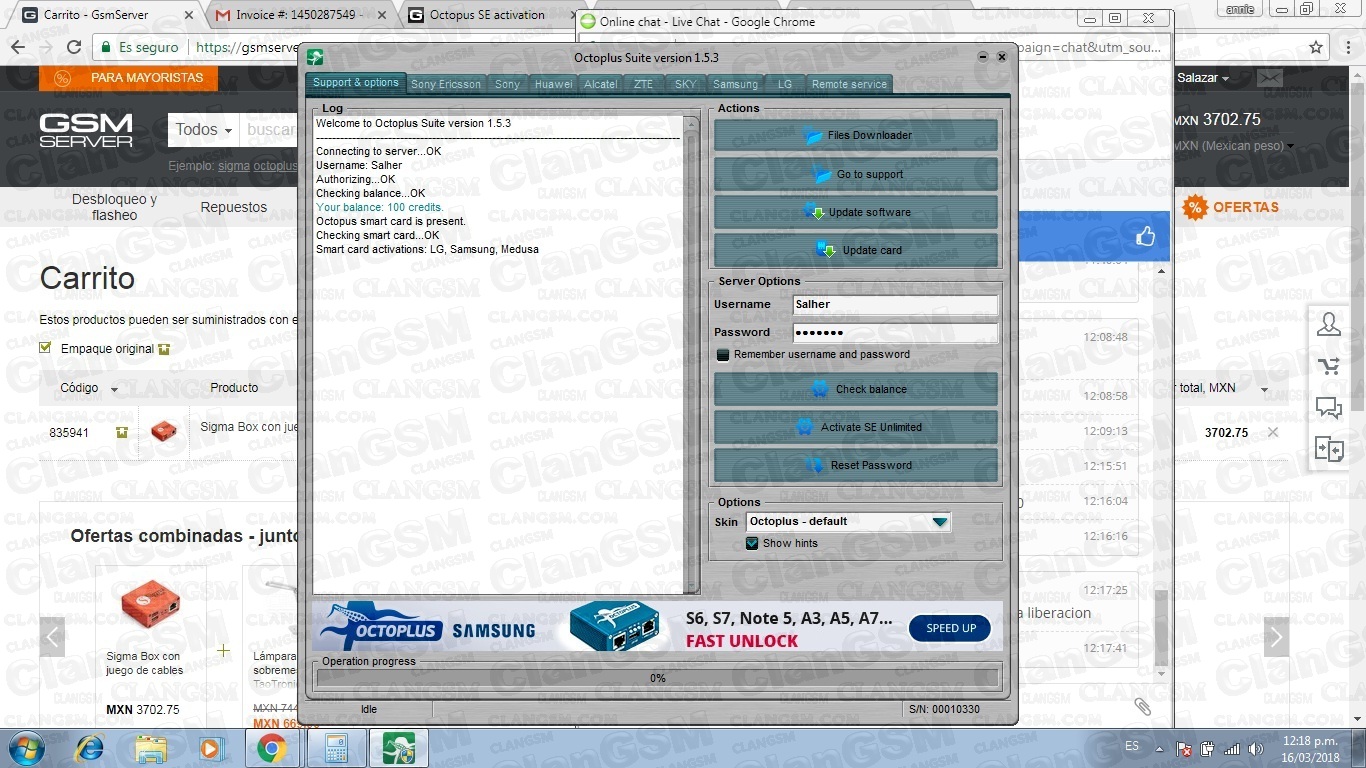Open the Huawei tab
This screenshot has width=1366, height=768.
point(553,84)
